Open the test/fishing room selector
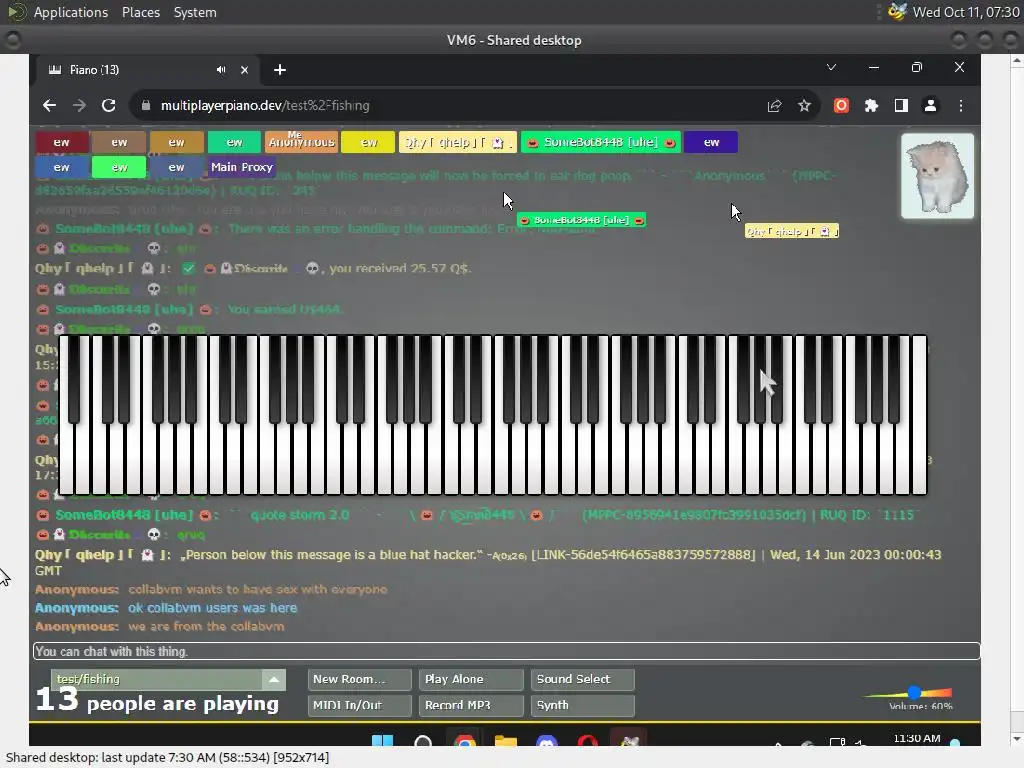The height and width of the screenshot is (768, 1024). tap(159, 679)
